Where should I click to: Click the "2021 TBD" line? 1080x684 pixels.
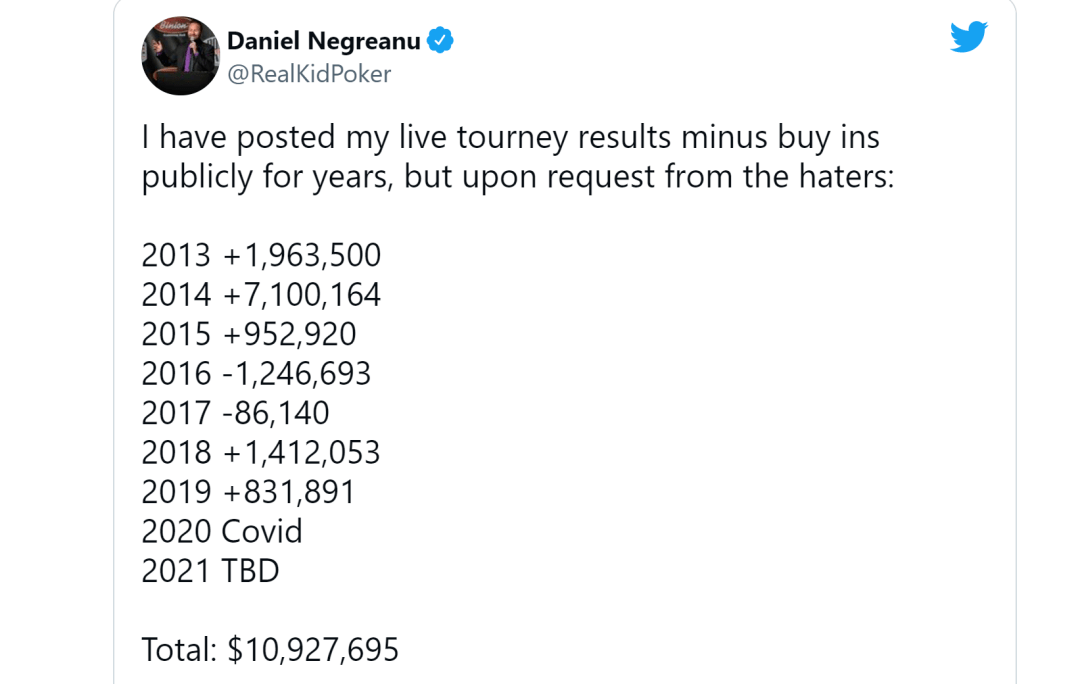(x=210, y=571)
